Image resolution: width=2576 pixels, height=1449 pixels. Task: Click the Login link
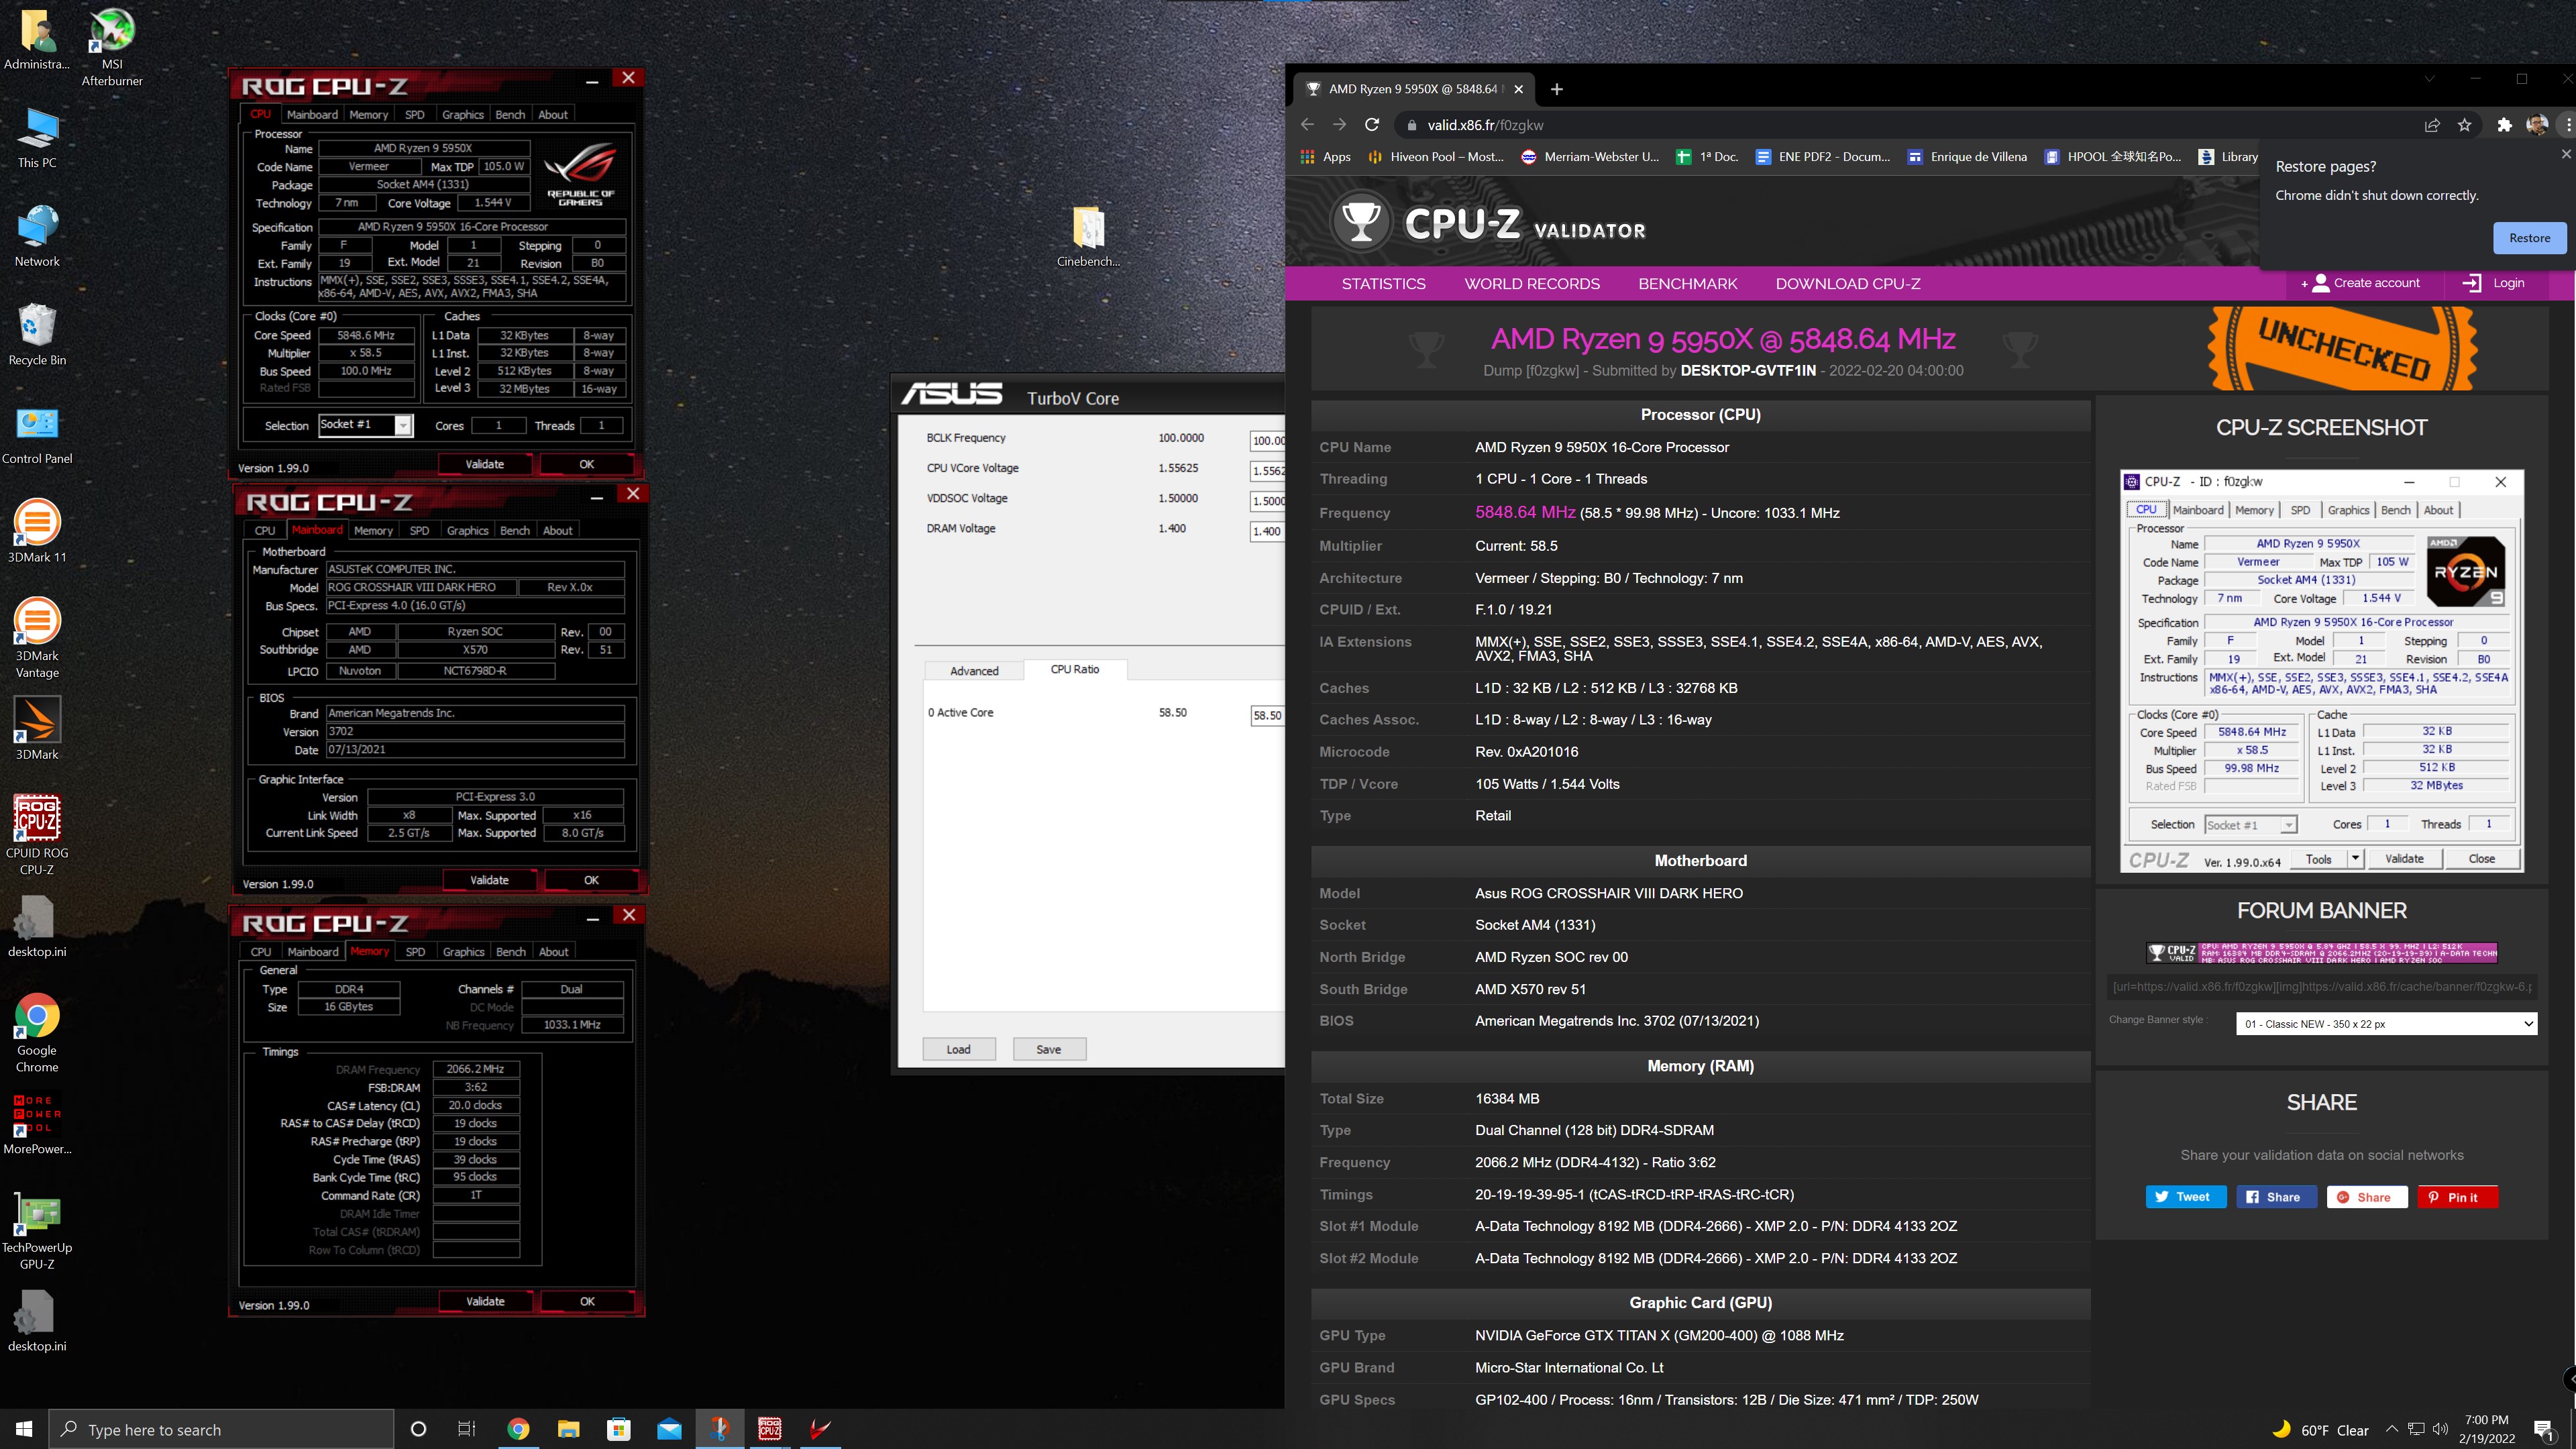2493,283
